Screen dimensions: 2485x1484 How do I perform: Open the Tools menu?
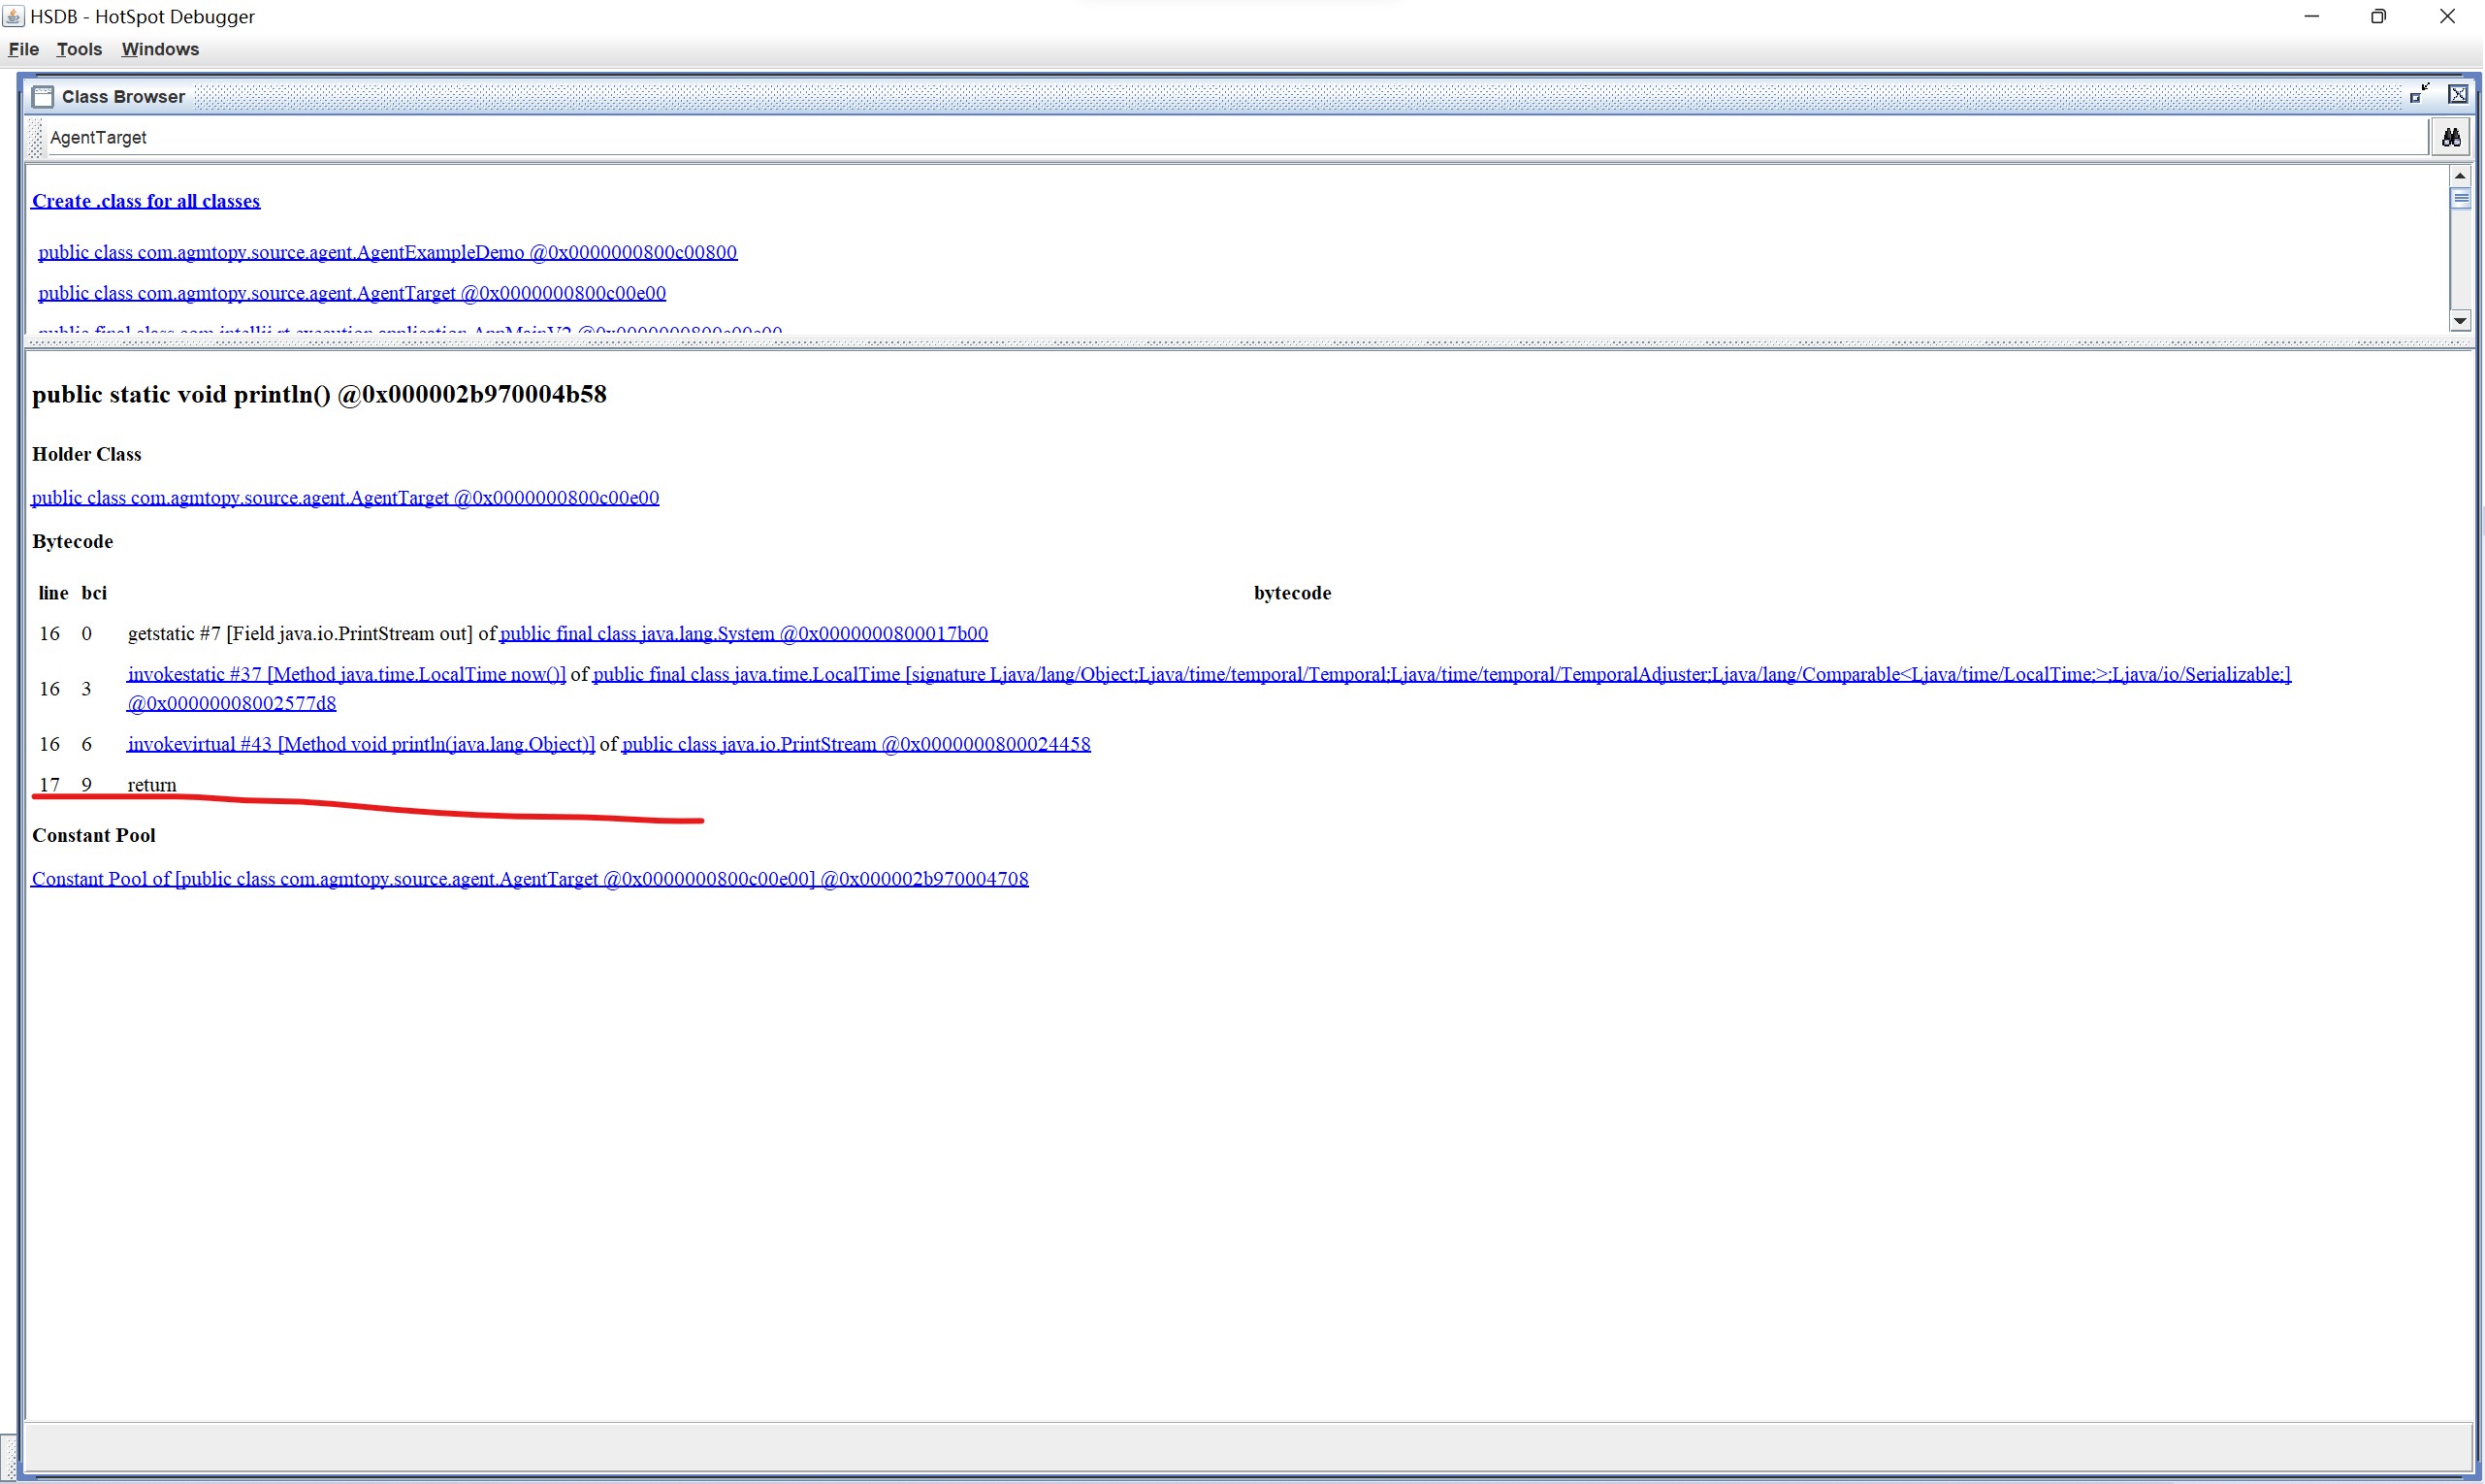[79, 49]
